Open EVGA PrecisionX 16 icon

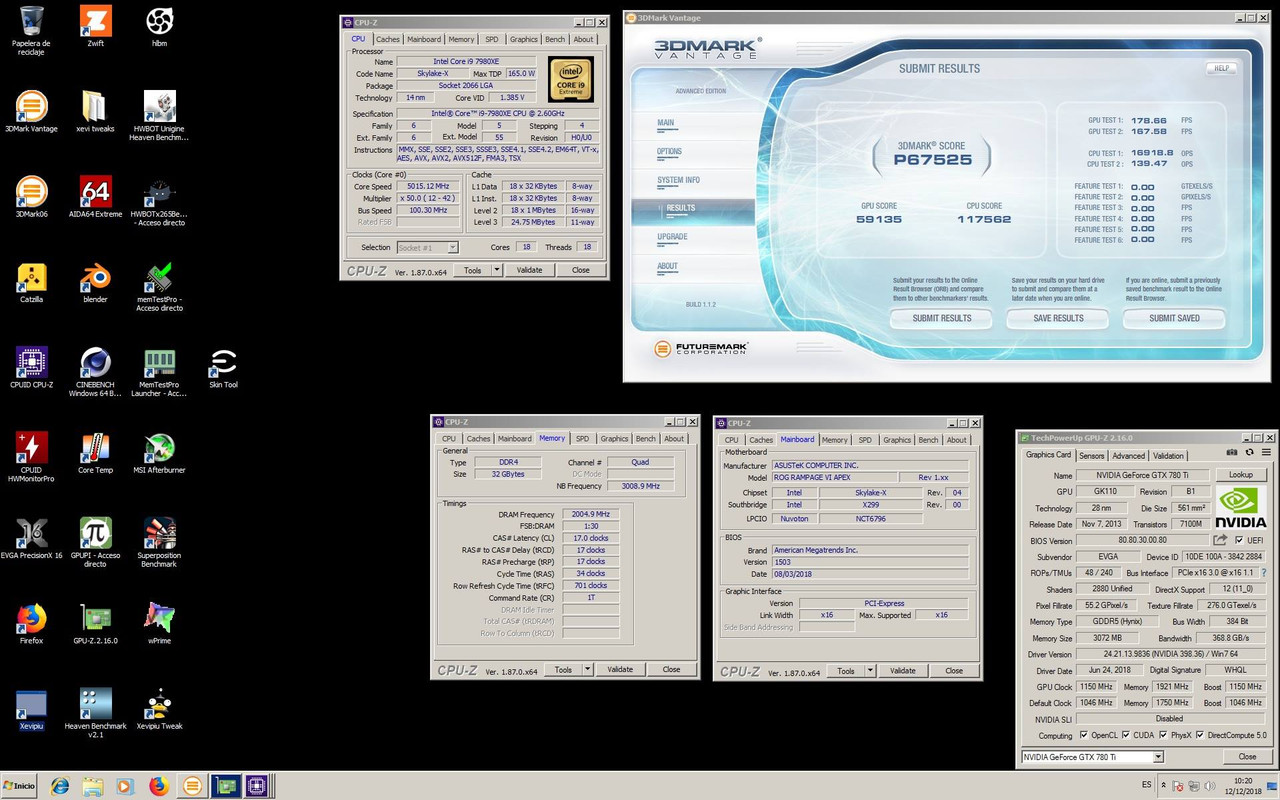pos(31,539)
